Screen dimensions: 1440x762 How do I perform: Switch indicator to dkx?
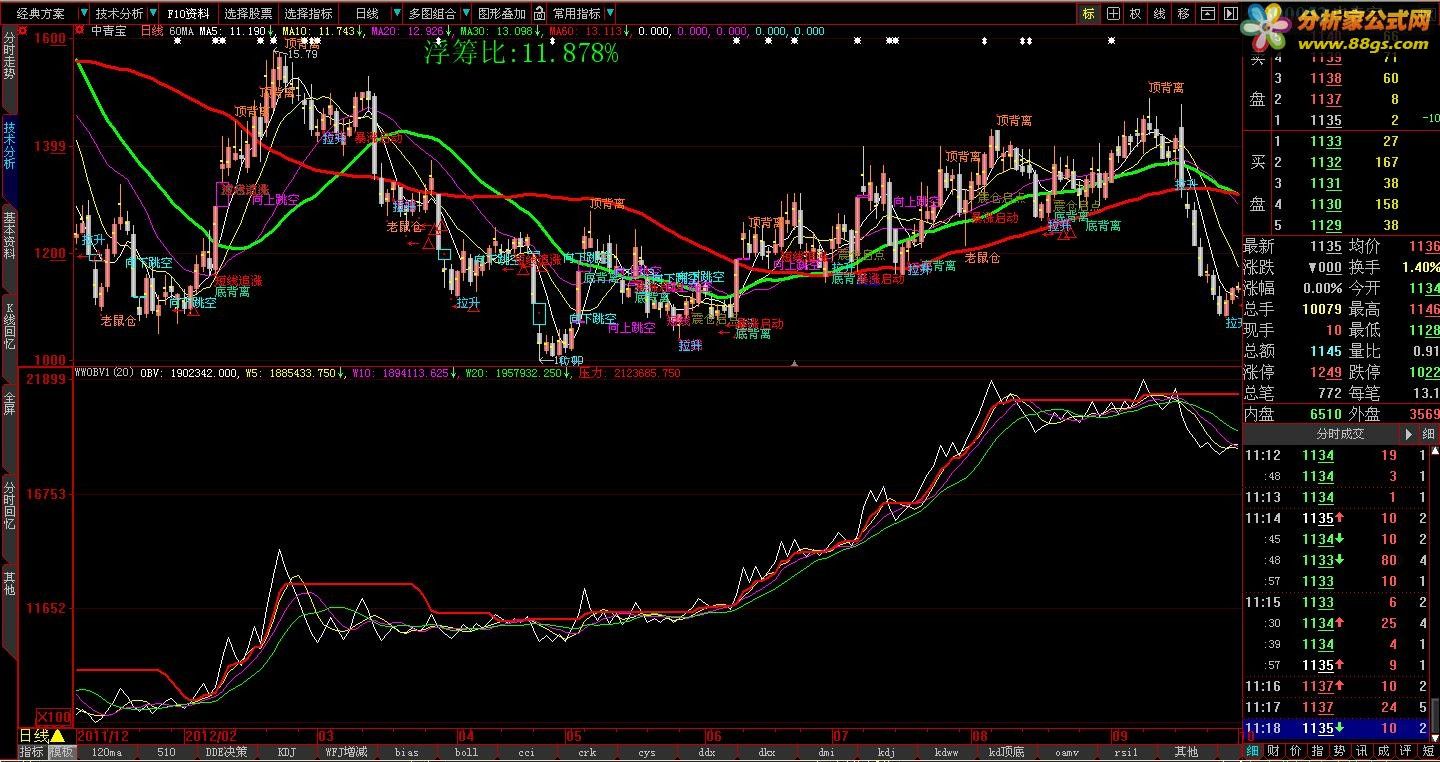[766, 752]
